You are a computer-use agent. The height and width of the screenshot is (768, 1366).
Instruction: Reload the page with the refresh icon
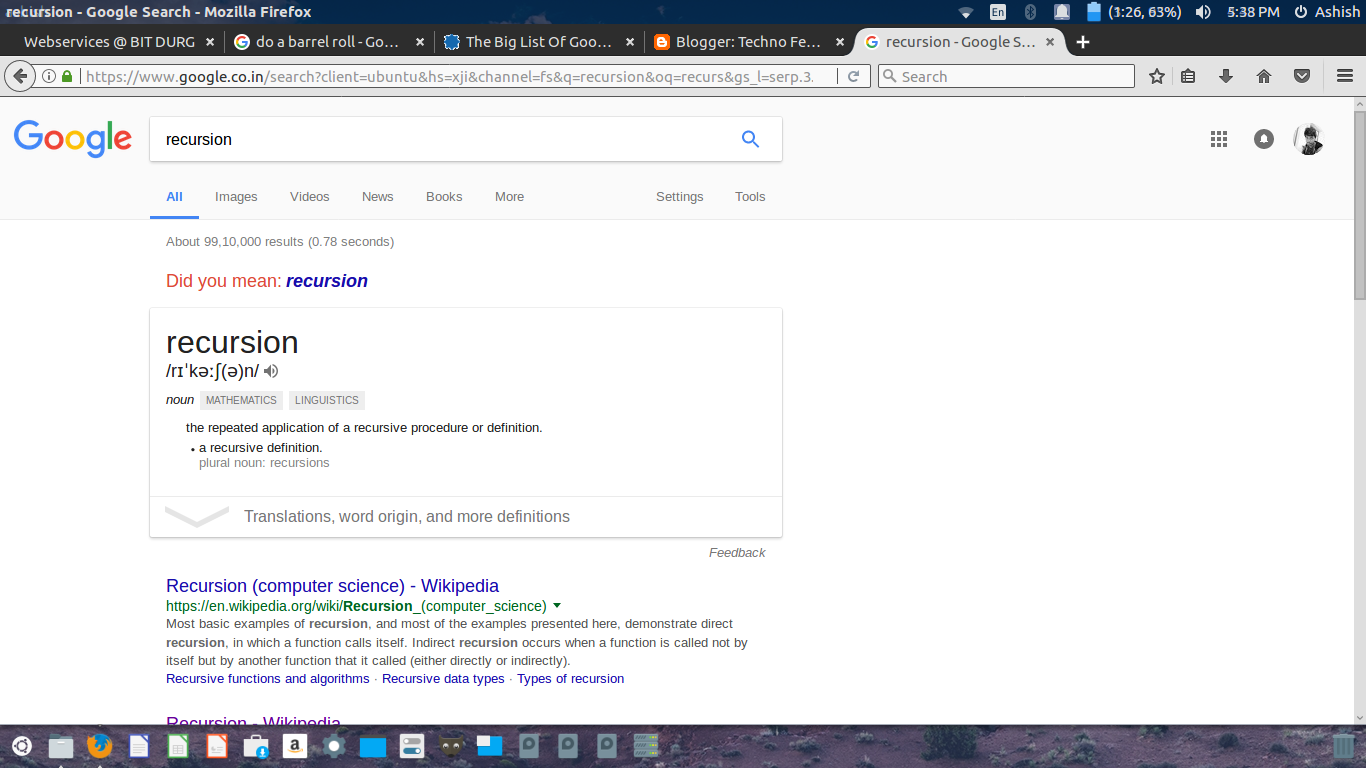pyautogui.click(x=853, y=77)
